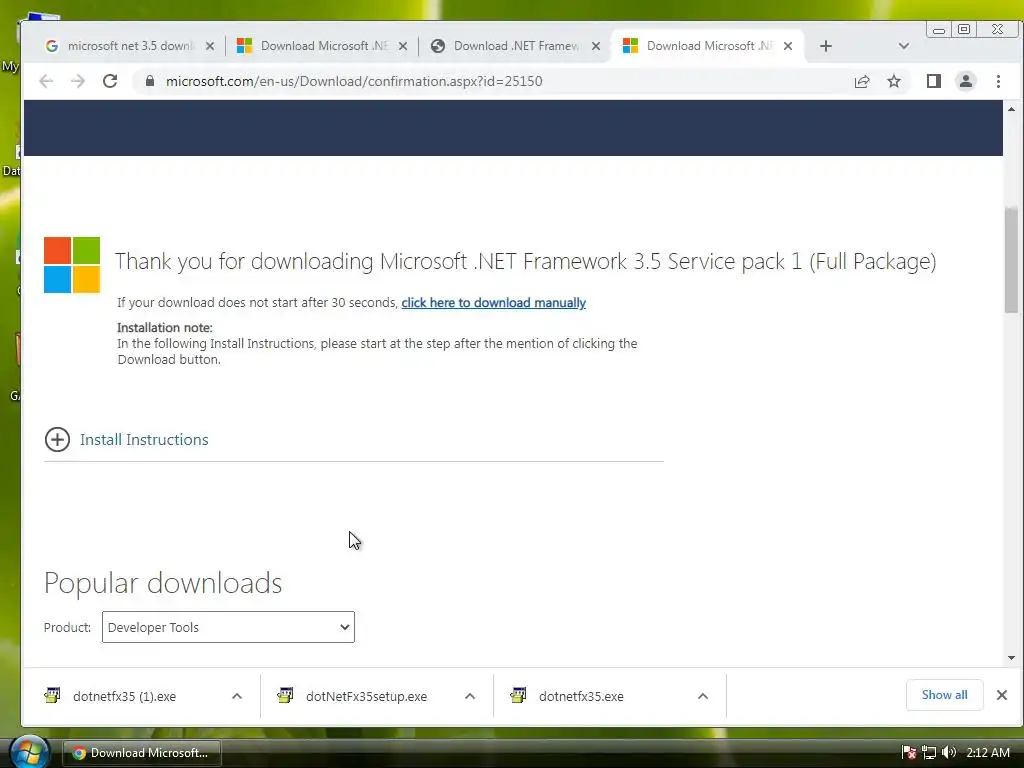Click the Install Instructions heading text
Screen dimensions: 1024x768
coord(144,440)
